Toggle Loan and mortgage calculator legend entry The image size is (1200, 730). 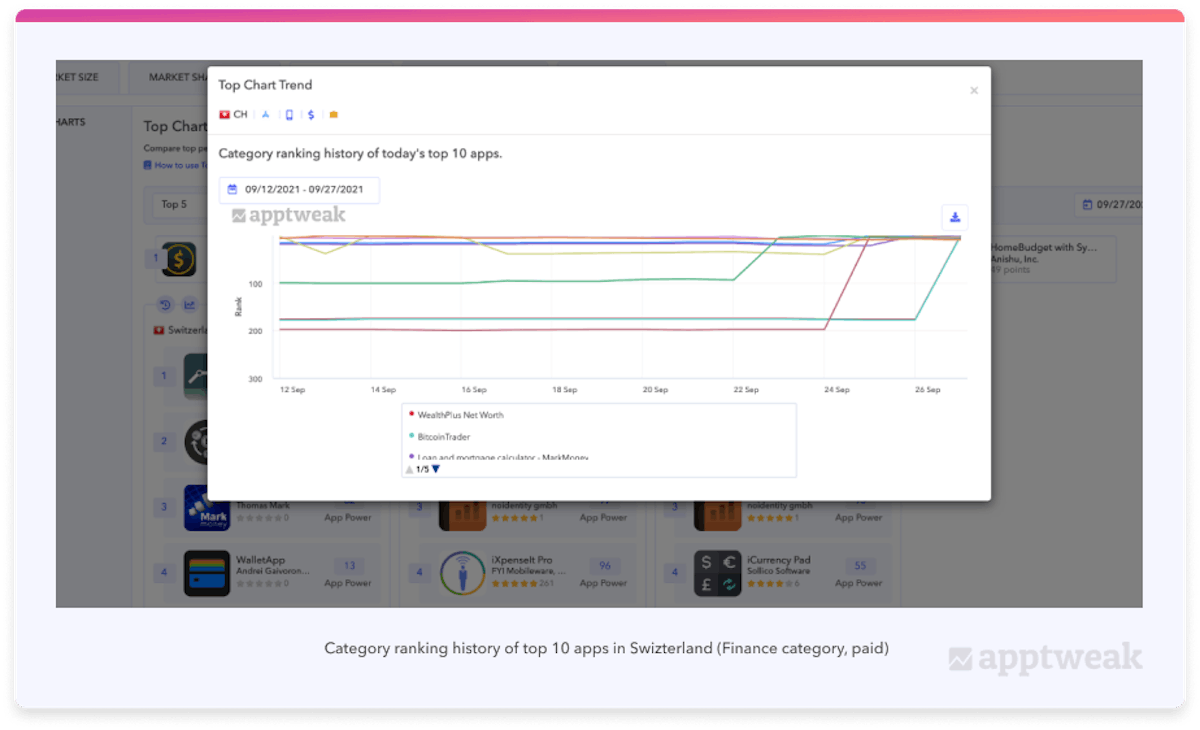tap(502, 456)
